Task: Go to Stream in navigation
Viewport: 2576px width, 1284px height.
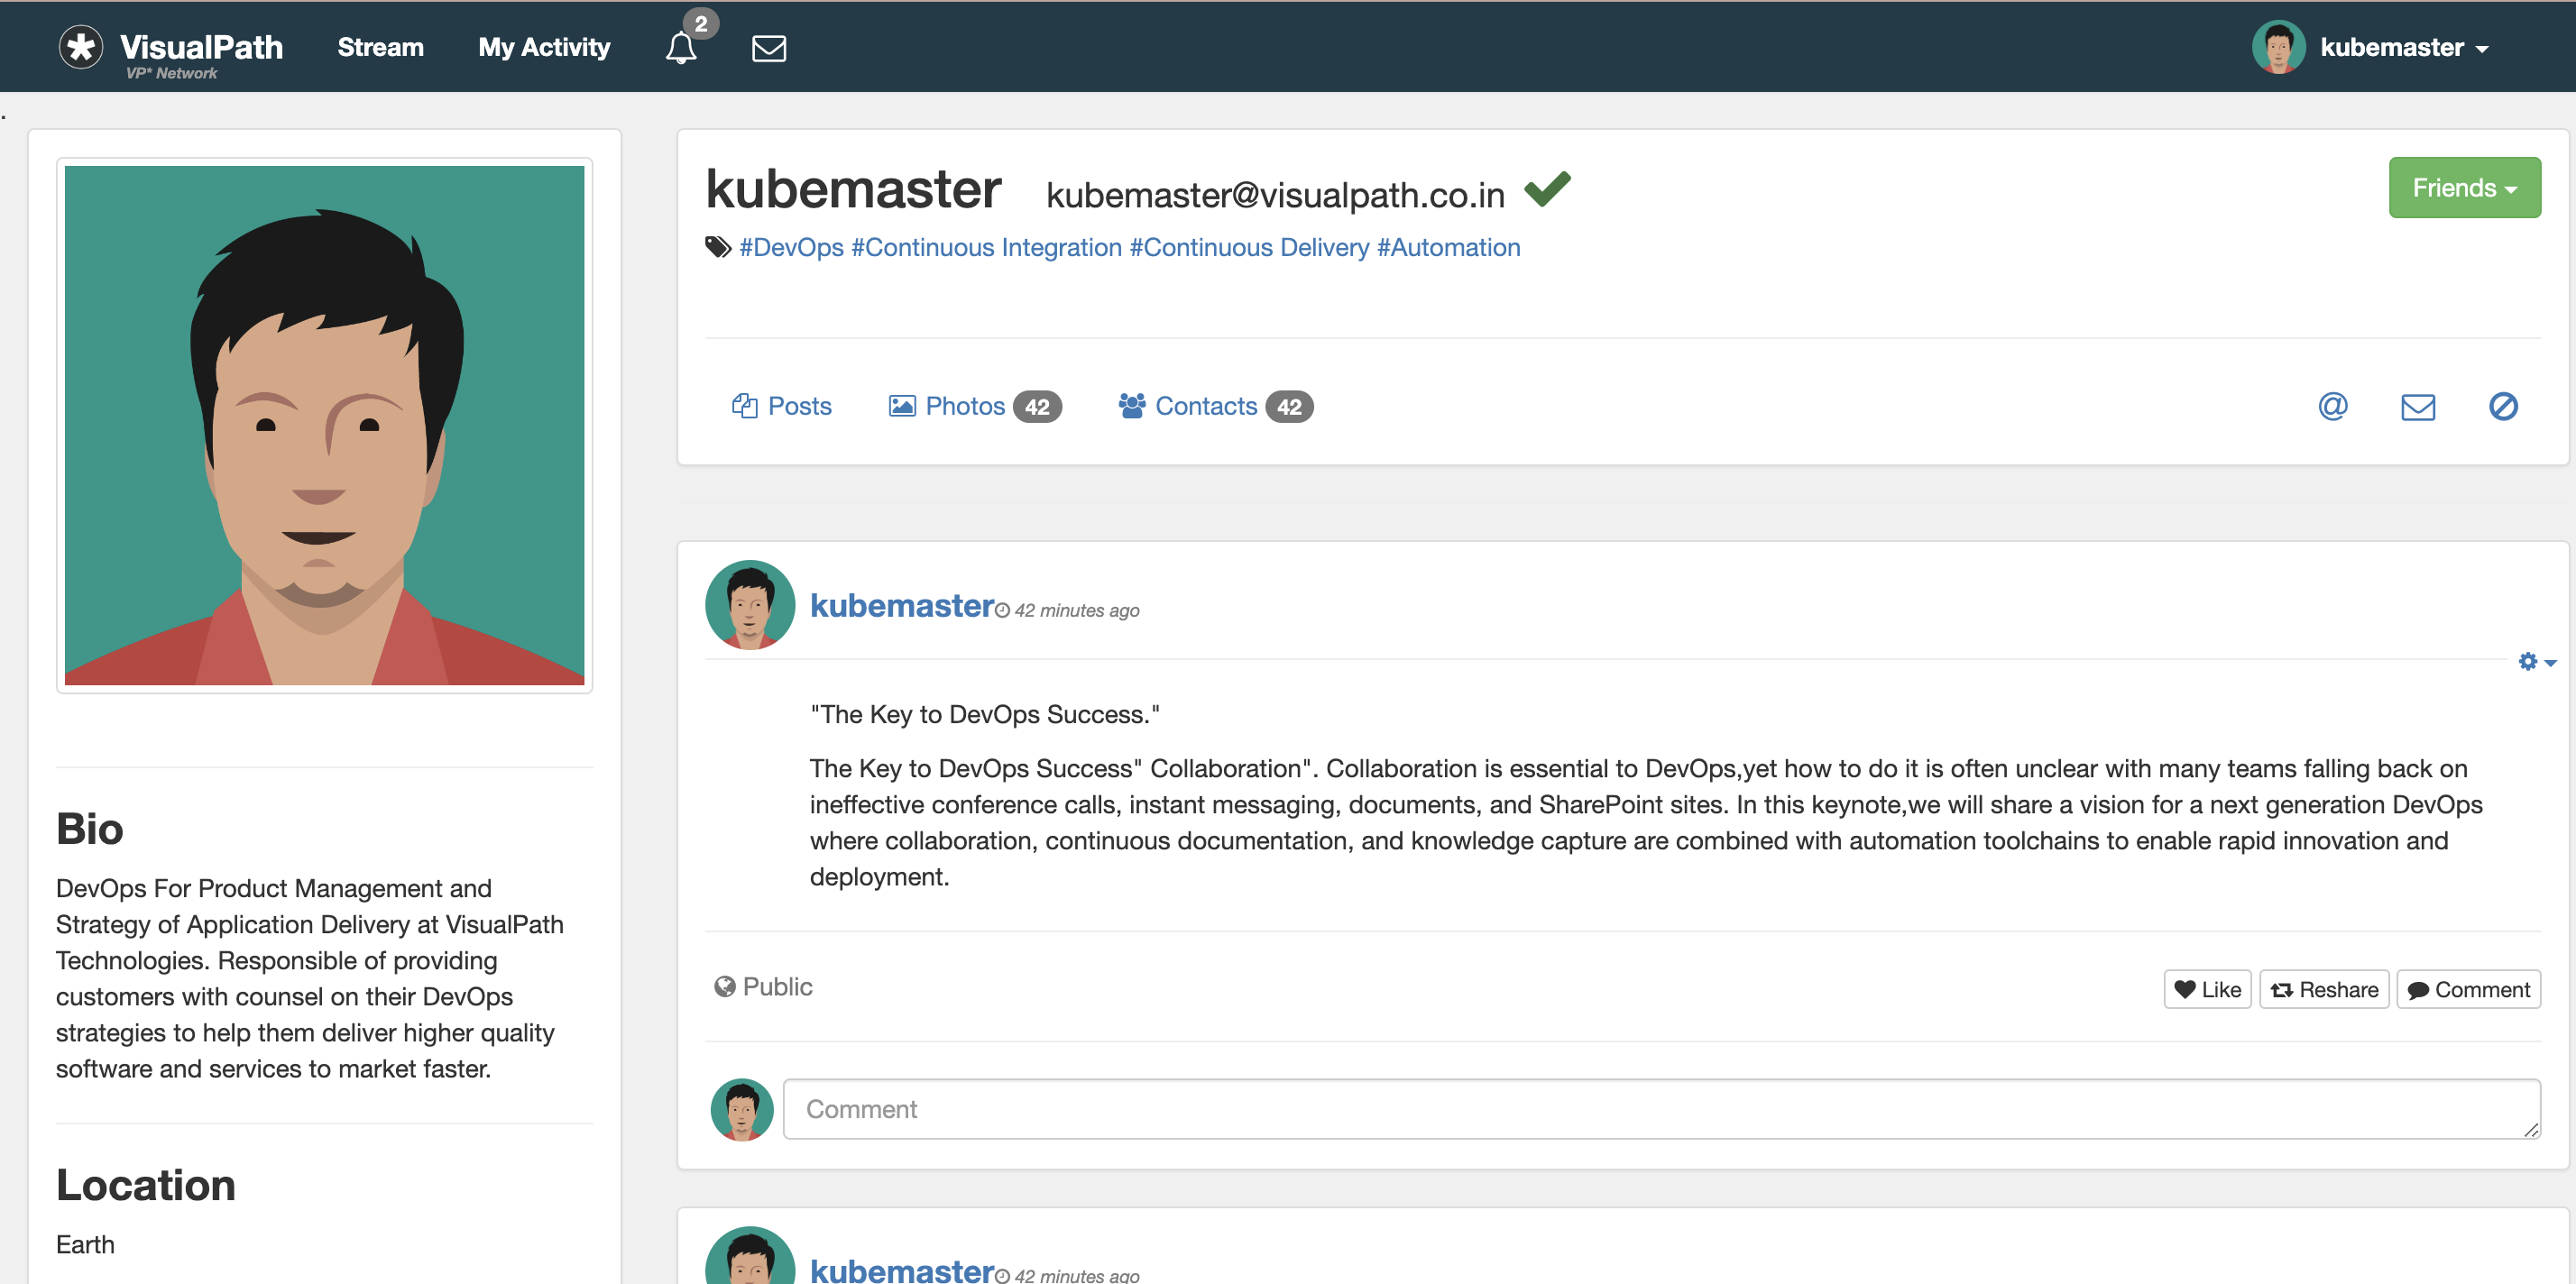Action: click(380, 47)
